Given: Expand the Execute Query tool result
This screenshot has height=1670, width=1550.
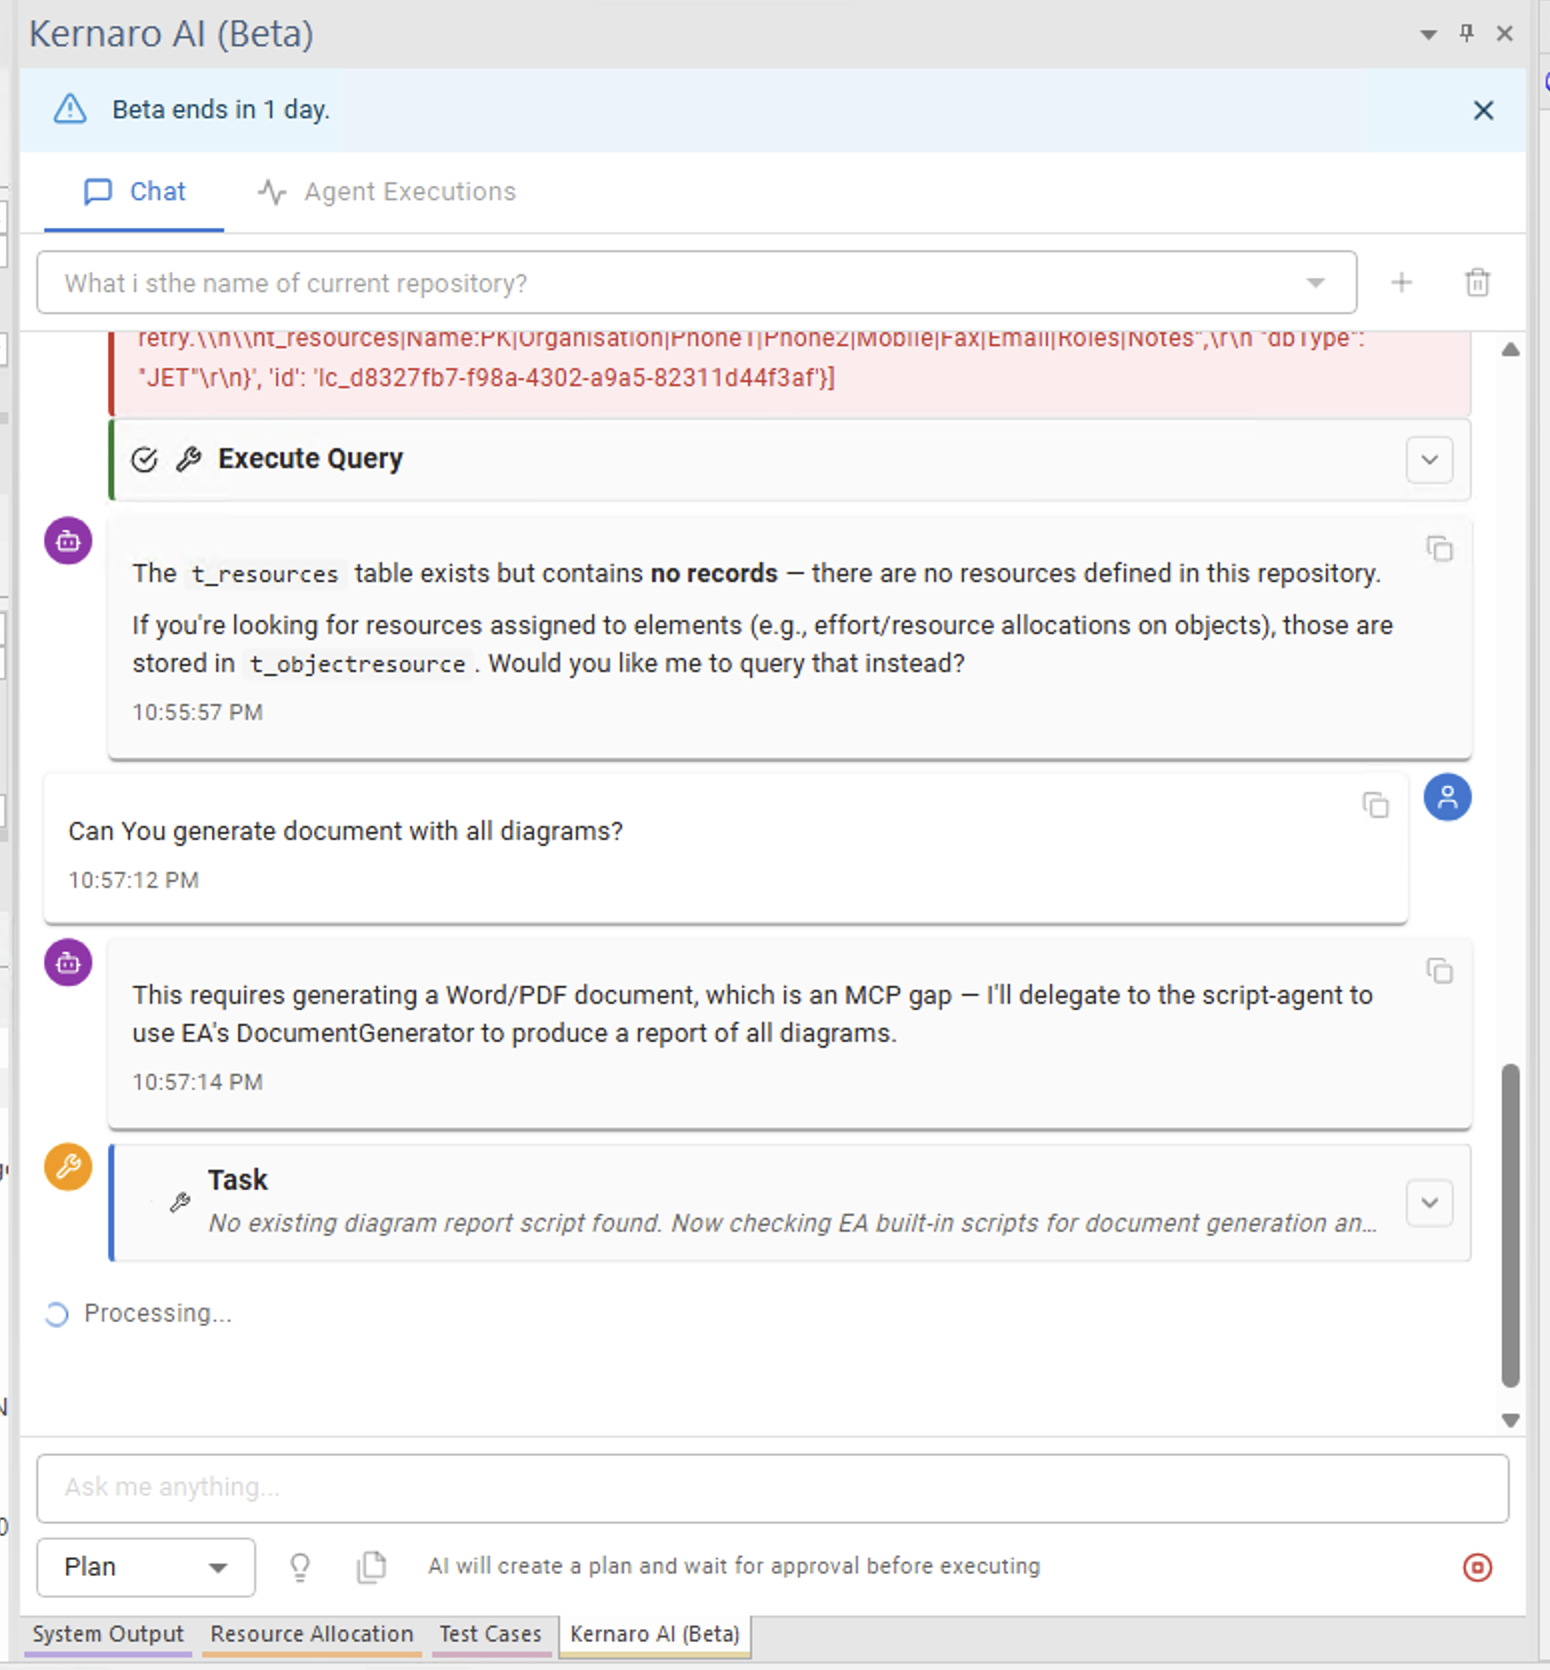Looking at the screenshot, I should (x=1429, y=460).
